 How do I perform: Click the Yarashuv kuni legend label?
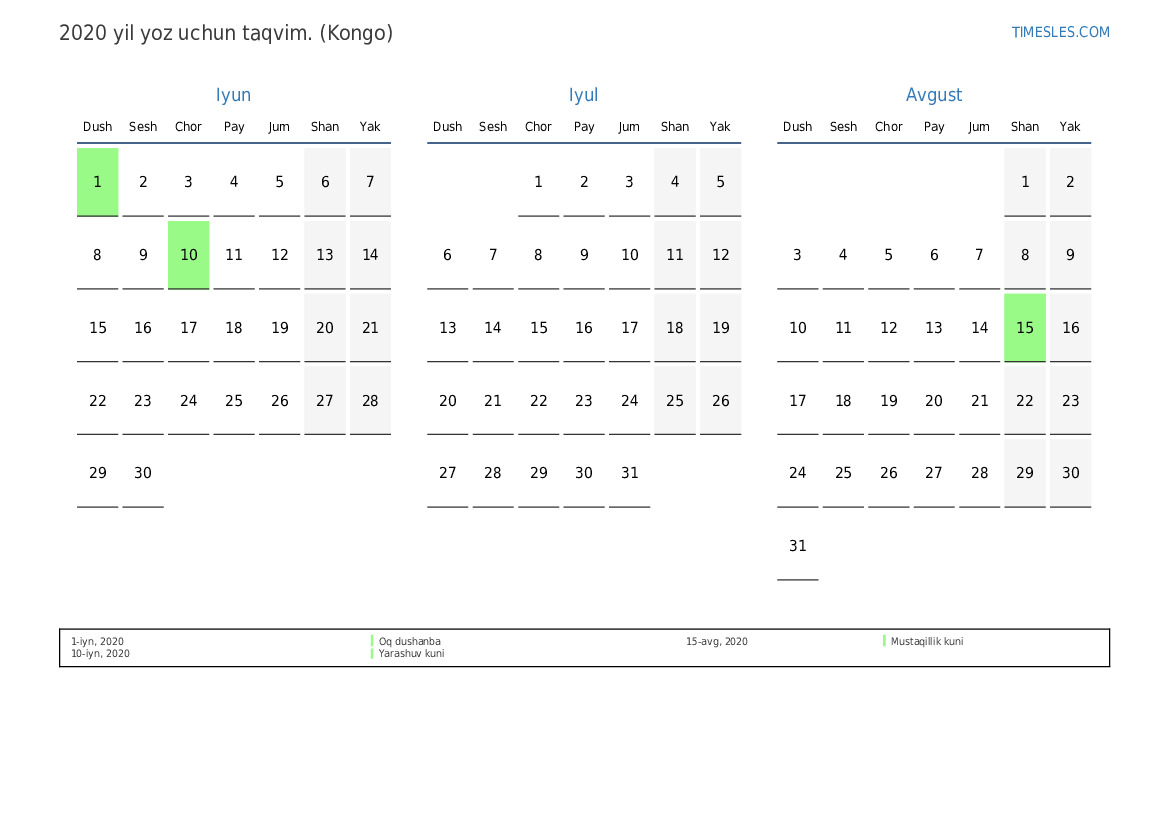[411, 654]
